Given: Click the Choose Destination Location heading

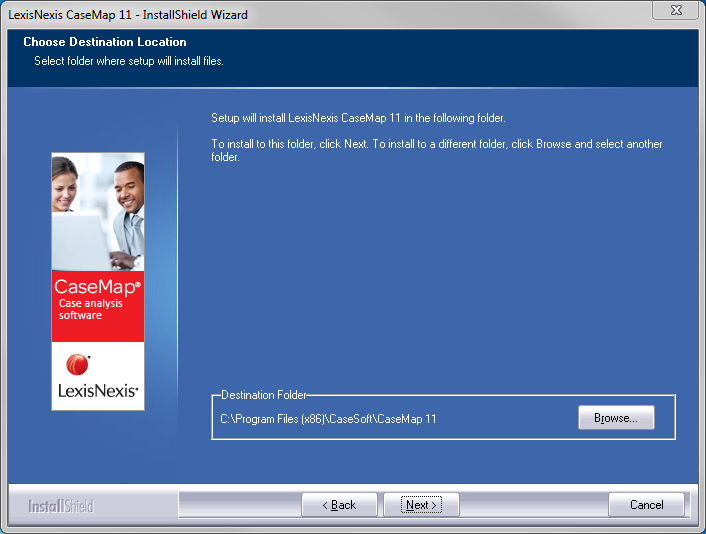Looking at the screenshot, I should (x=105, y=42).
